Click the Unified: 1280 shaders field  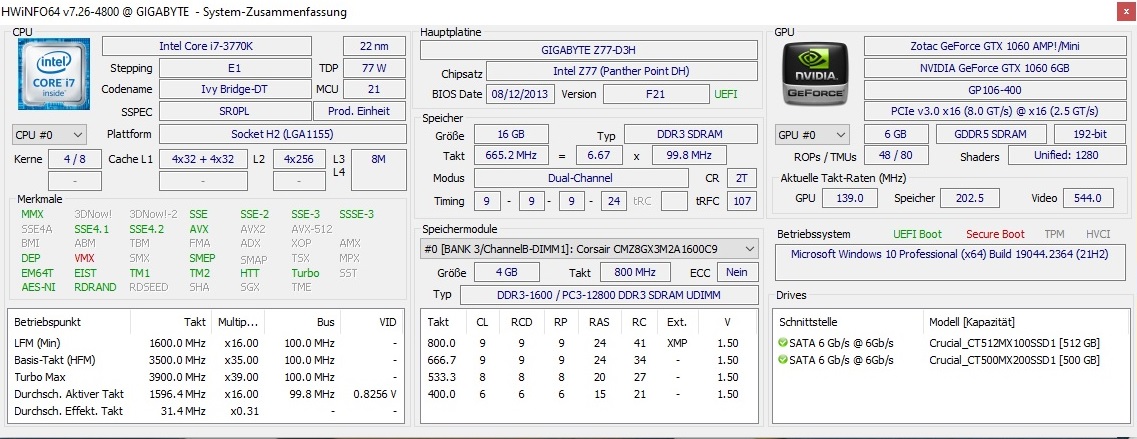coord(1067,155)
